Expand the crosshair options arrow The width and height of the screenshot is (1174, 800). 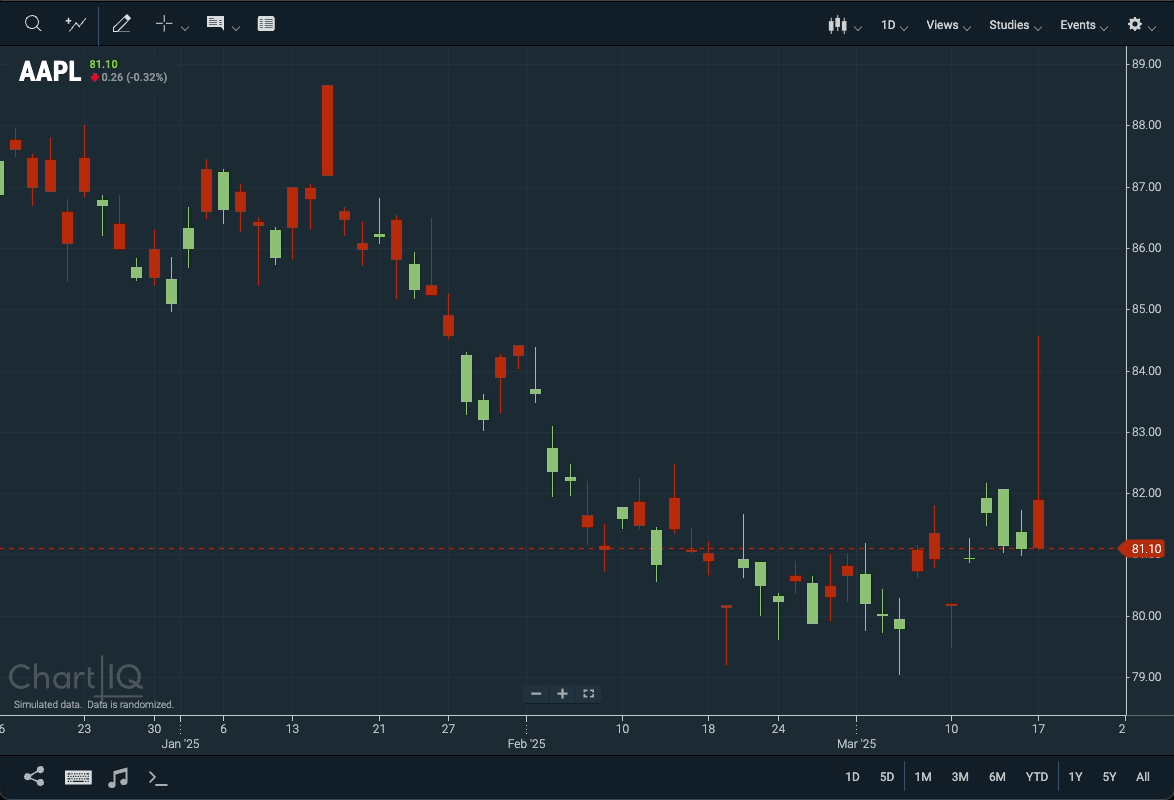click(x=185, y=28)
